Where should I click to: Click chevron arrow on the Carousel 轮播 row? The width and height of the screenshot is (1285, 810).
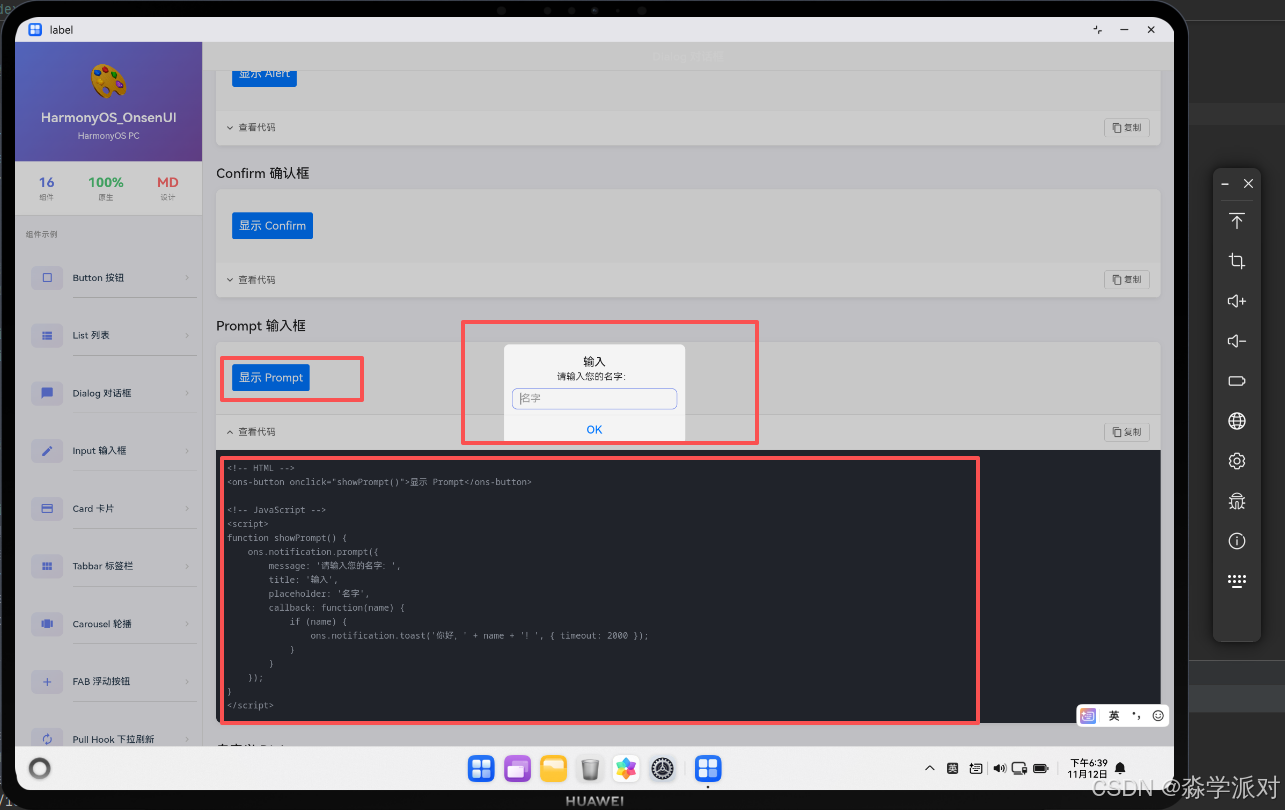187,624
